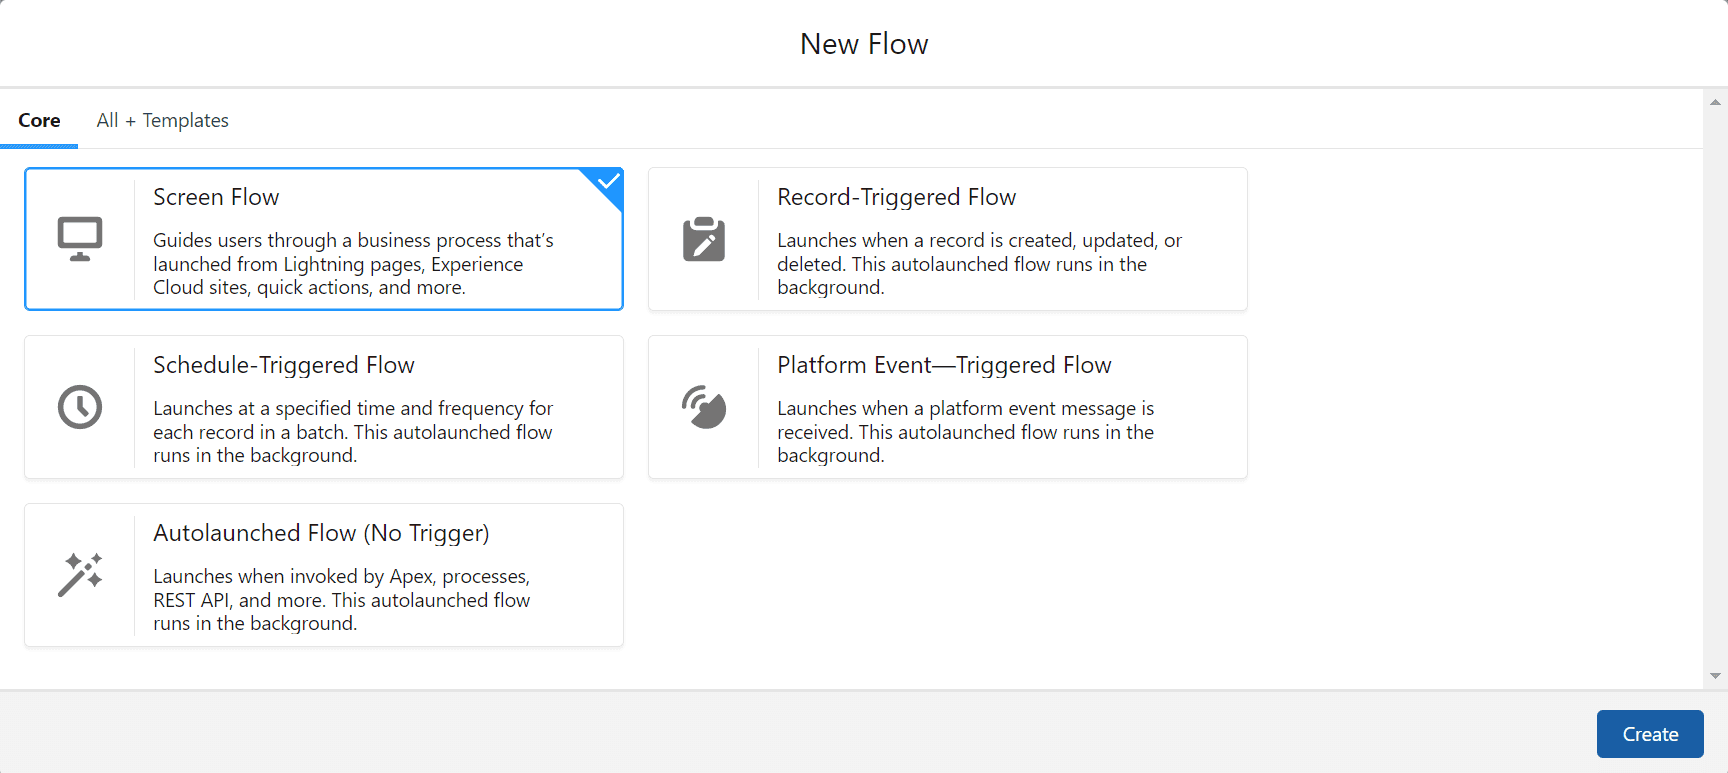Click the Schedule-Triggered Flow description text

point(353,432)
